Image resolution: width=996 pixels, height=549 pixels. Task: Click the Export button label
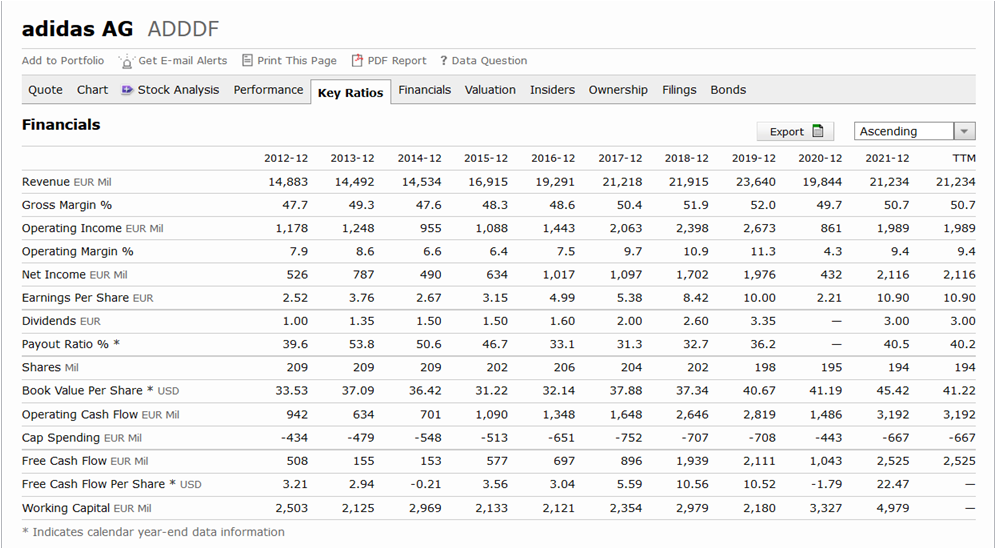click(786, 132)
